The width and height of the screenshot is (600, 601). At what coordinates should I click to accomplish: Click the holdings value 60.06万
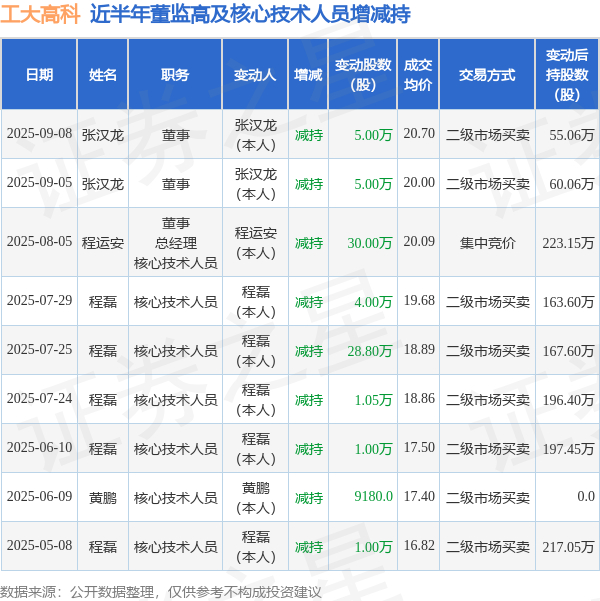click(572, 184)
